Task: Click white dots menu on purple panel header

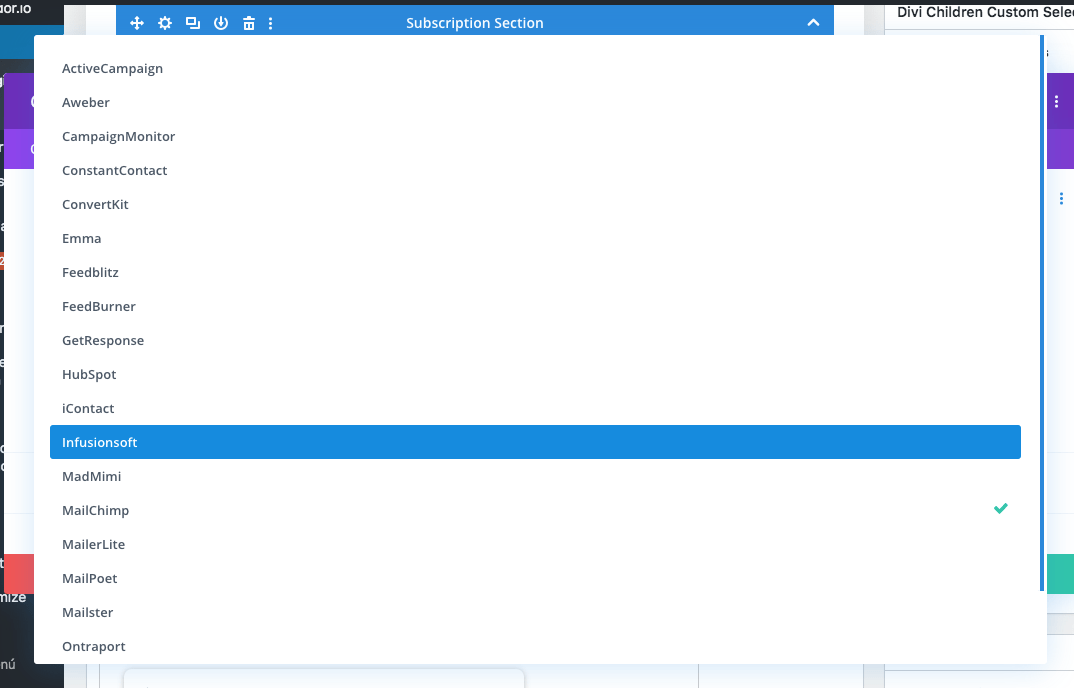Action: coord(1056,101)
